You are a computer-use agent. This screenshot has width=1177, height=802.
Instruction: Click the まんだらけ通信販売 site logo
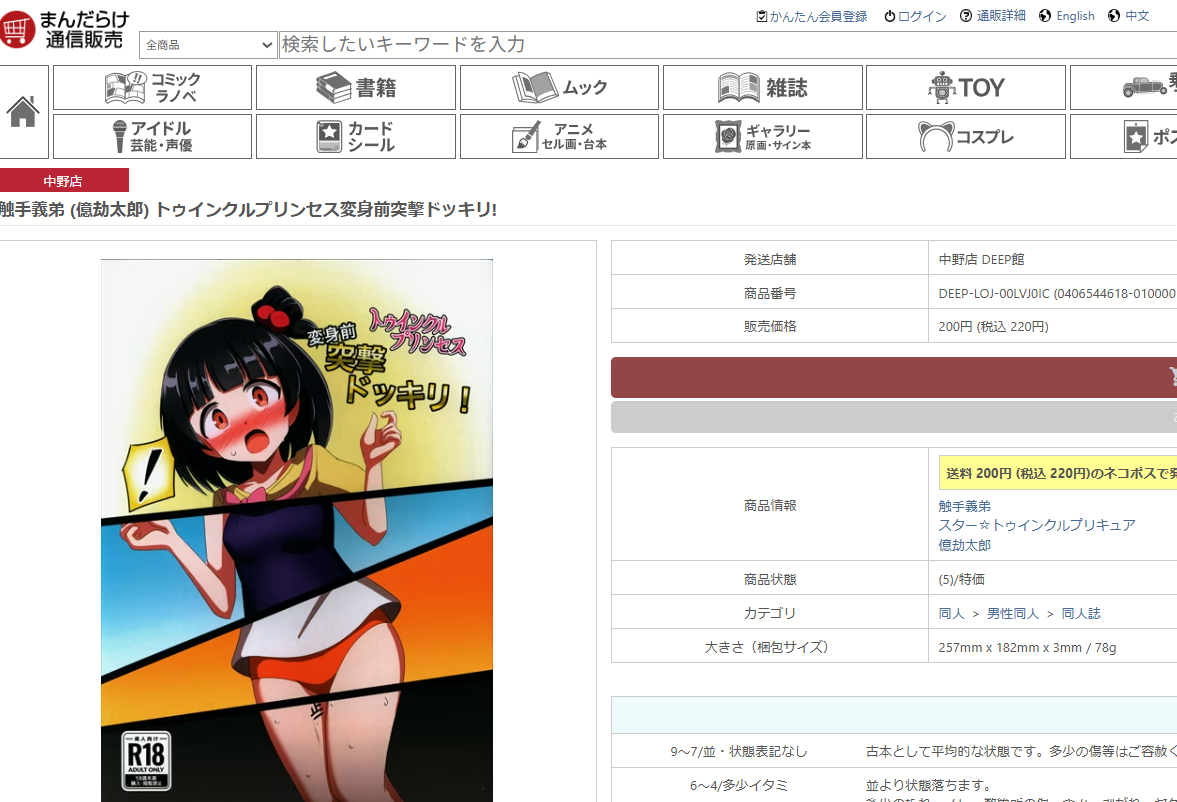[x=65, y=30]
